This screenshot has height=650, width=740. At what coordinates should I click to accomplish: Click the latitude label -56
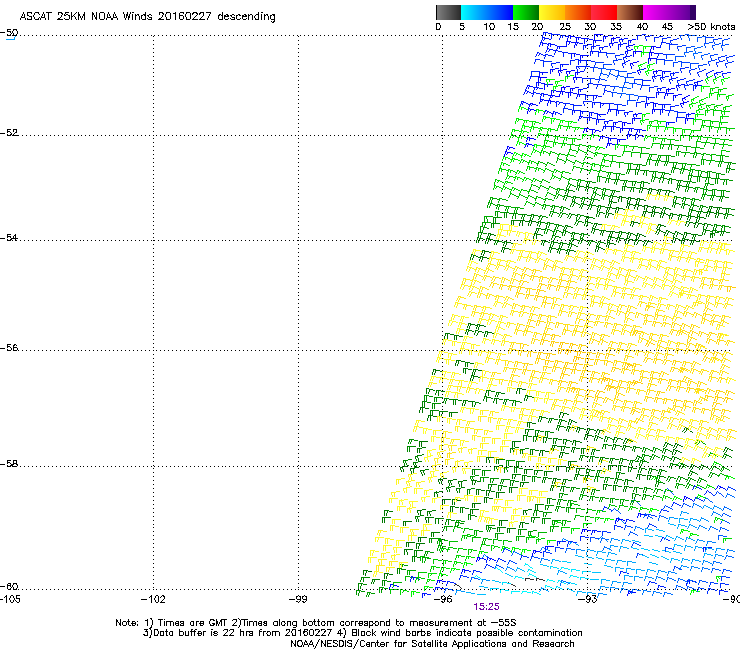pyautogui.click(x=9, y=348)
